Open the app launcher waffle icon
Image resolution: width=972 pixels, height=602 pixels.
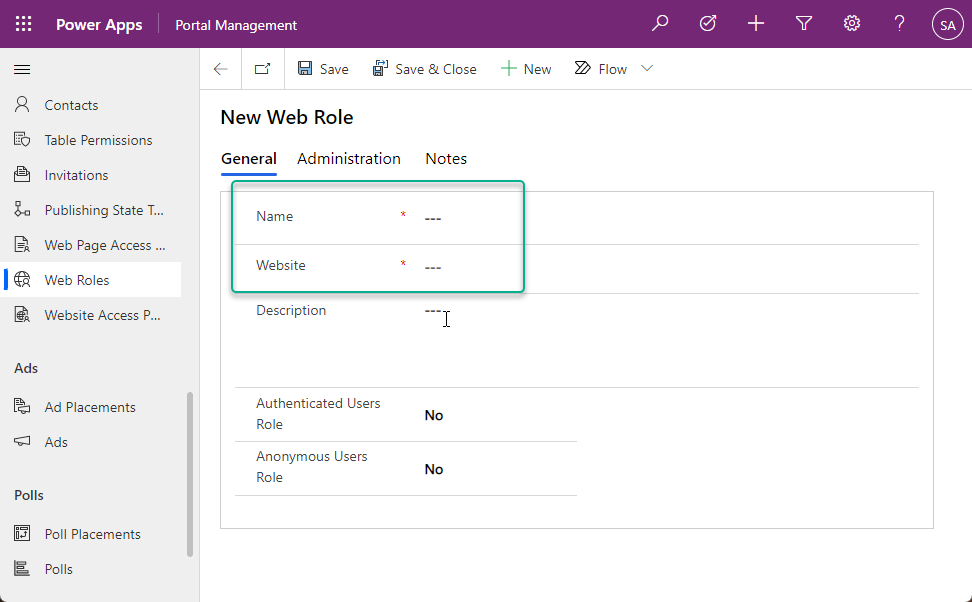click(24, 24)
